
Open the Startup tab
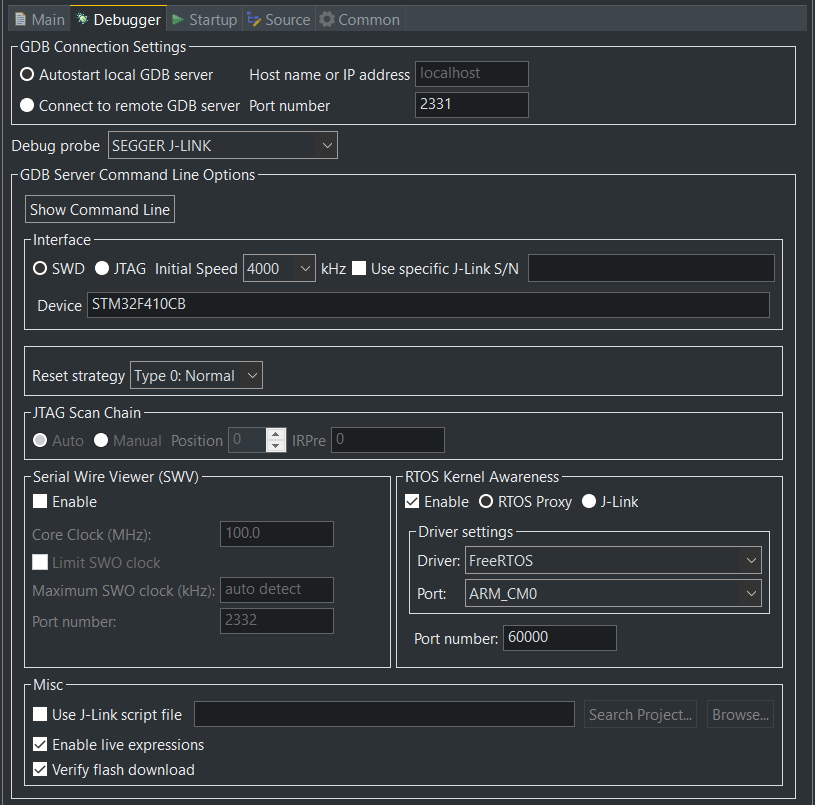coord(205,20)
